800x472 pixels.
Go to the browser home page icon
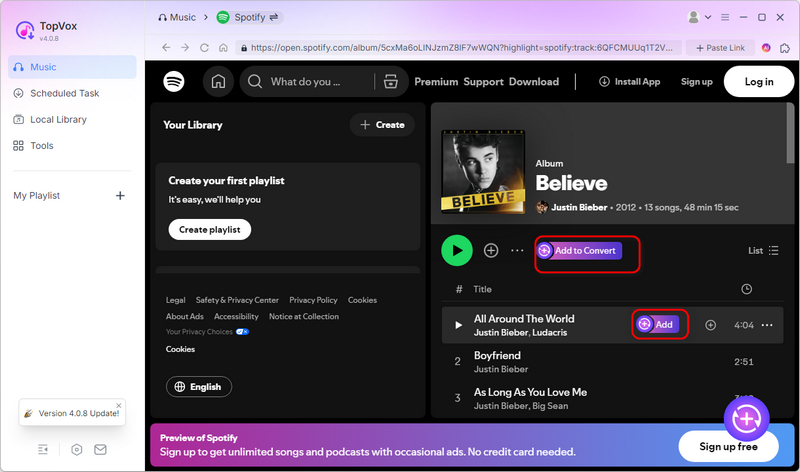223,47
